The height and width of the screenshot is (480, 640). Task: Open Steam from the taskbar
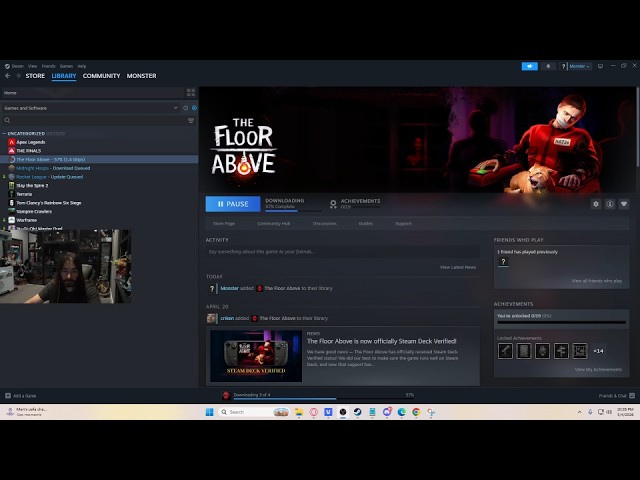click(x=357, y=412)
